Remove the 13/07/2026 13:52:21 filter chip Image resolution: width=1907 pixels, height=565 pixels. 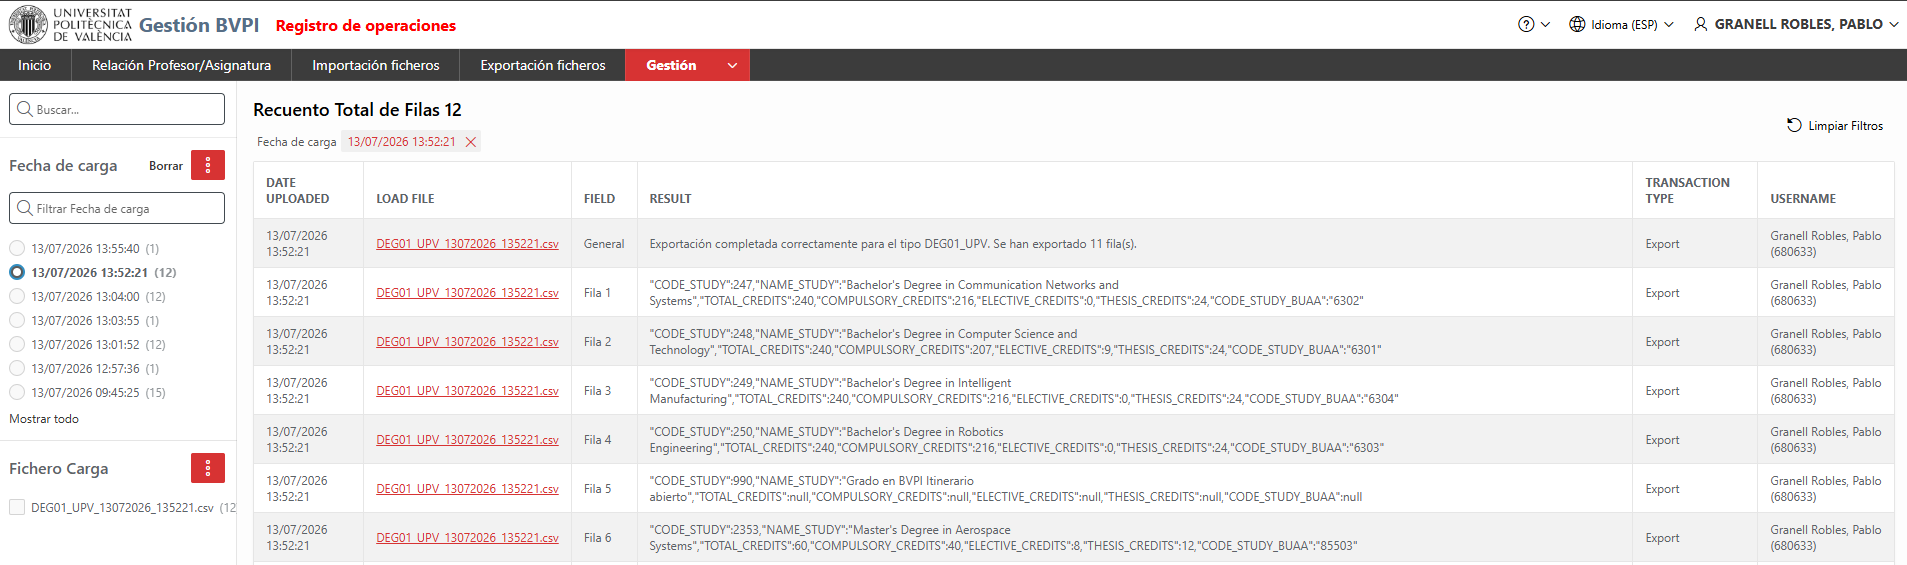(x=471, y=142)
